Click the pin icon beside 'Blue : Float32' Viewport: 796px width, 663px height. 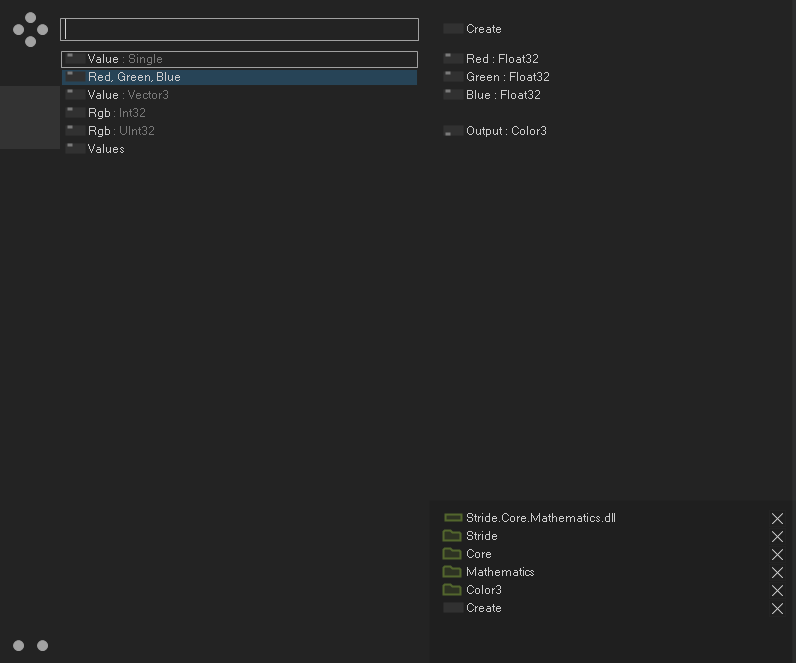(453, 95)
